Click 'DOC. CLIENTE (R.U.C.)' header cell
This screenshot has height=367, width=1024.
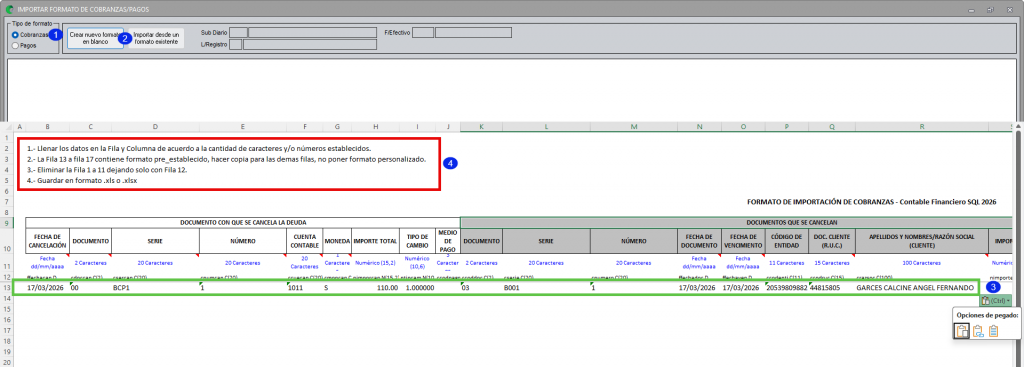tap(832, 241)
